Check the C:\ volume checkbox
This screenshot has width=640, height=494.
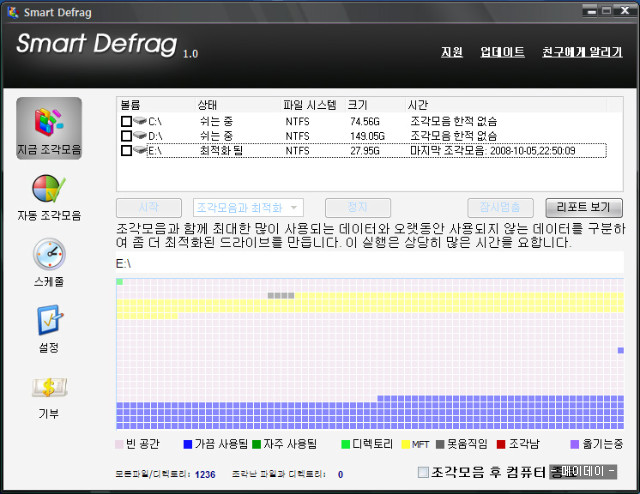[127, 121]
